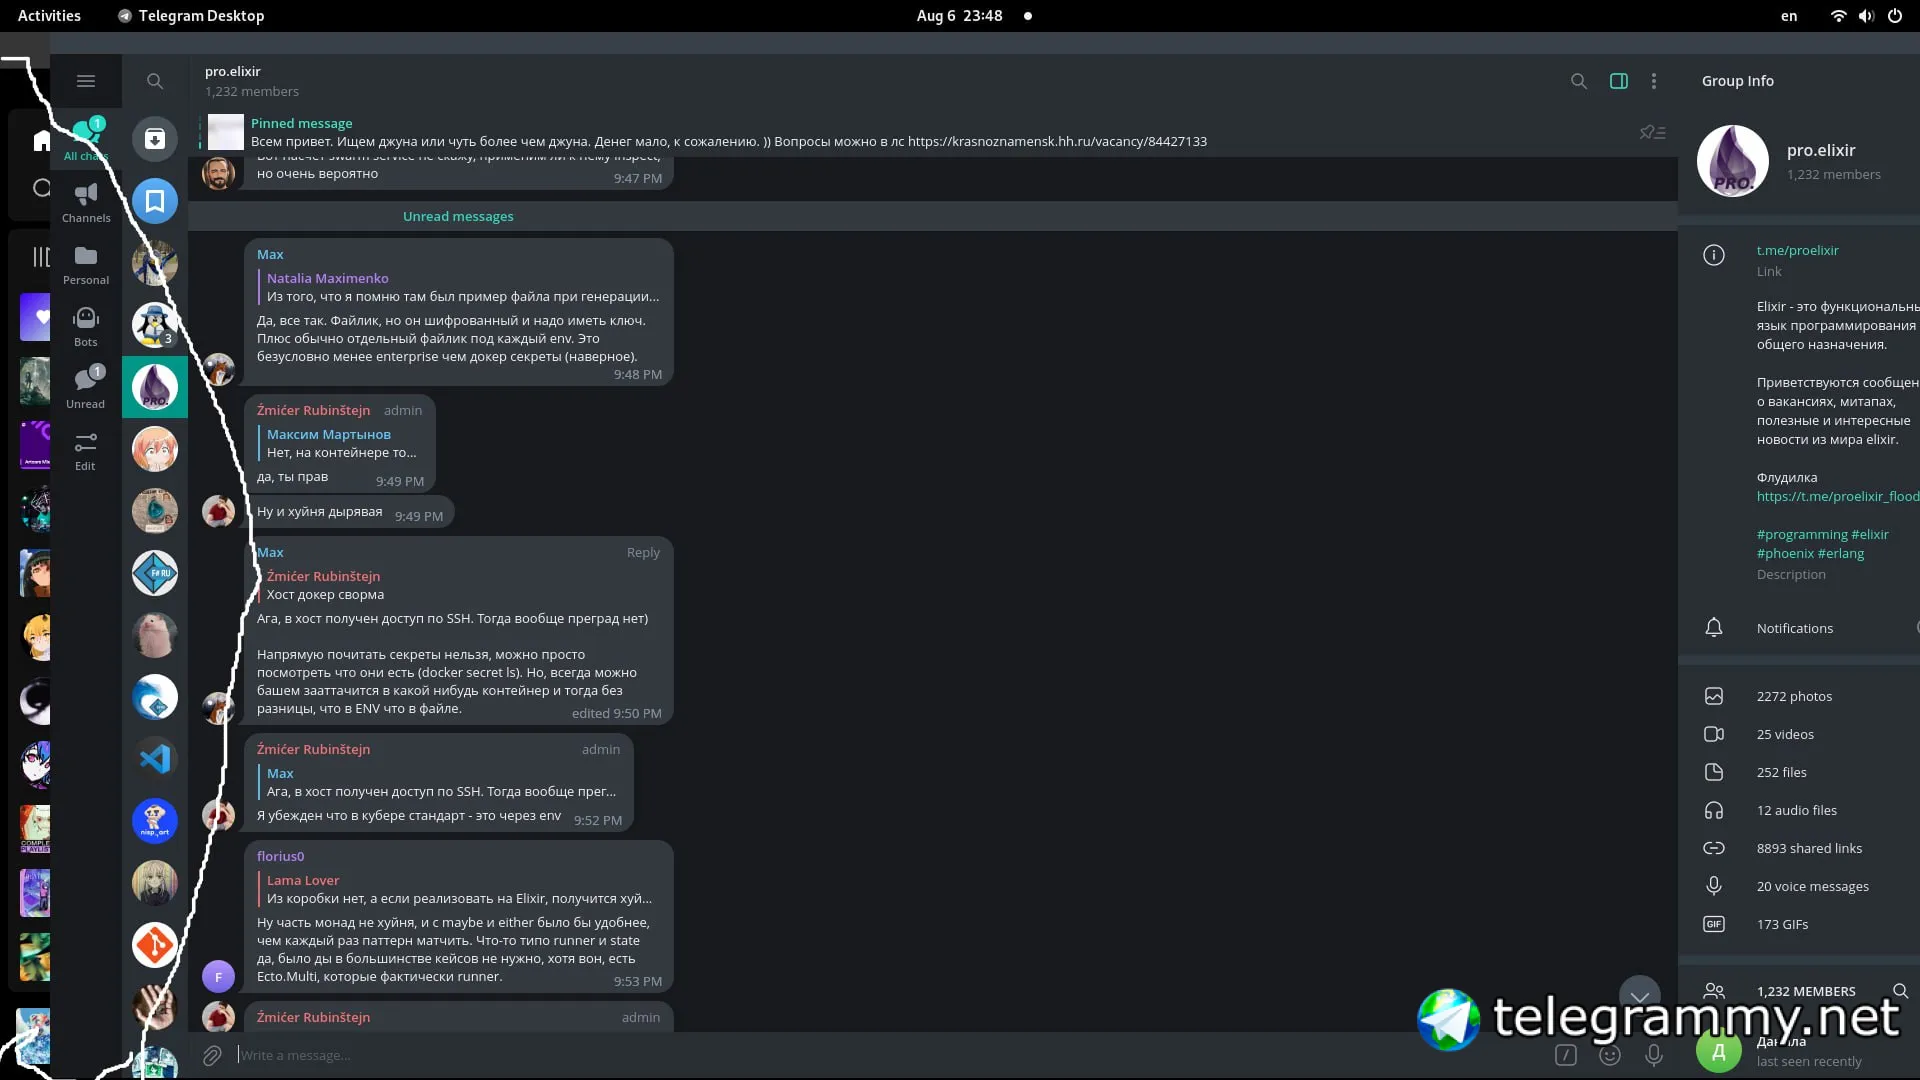Open the proelixir_flood chat link
This screenshot has width=1920, height=1080.
pyautogui.click(x=1837, y=497)
